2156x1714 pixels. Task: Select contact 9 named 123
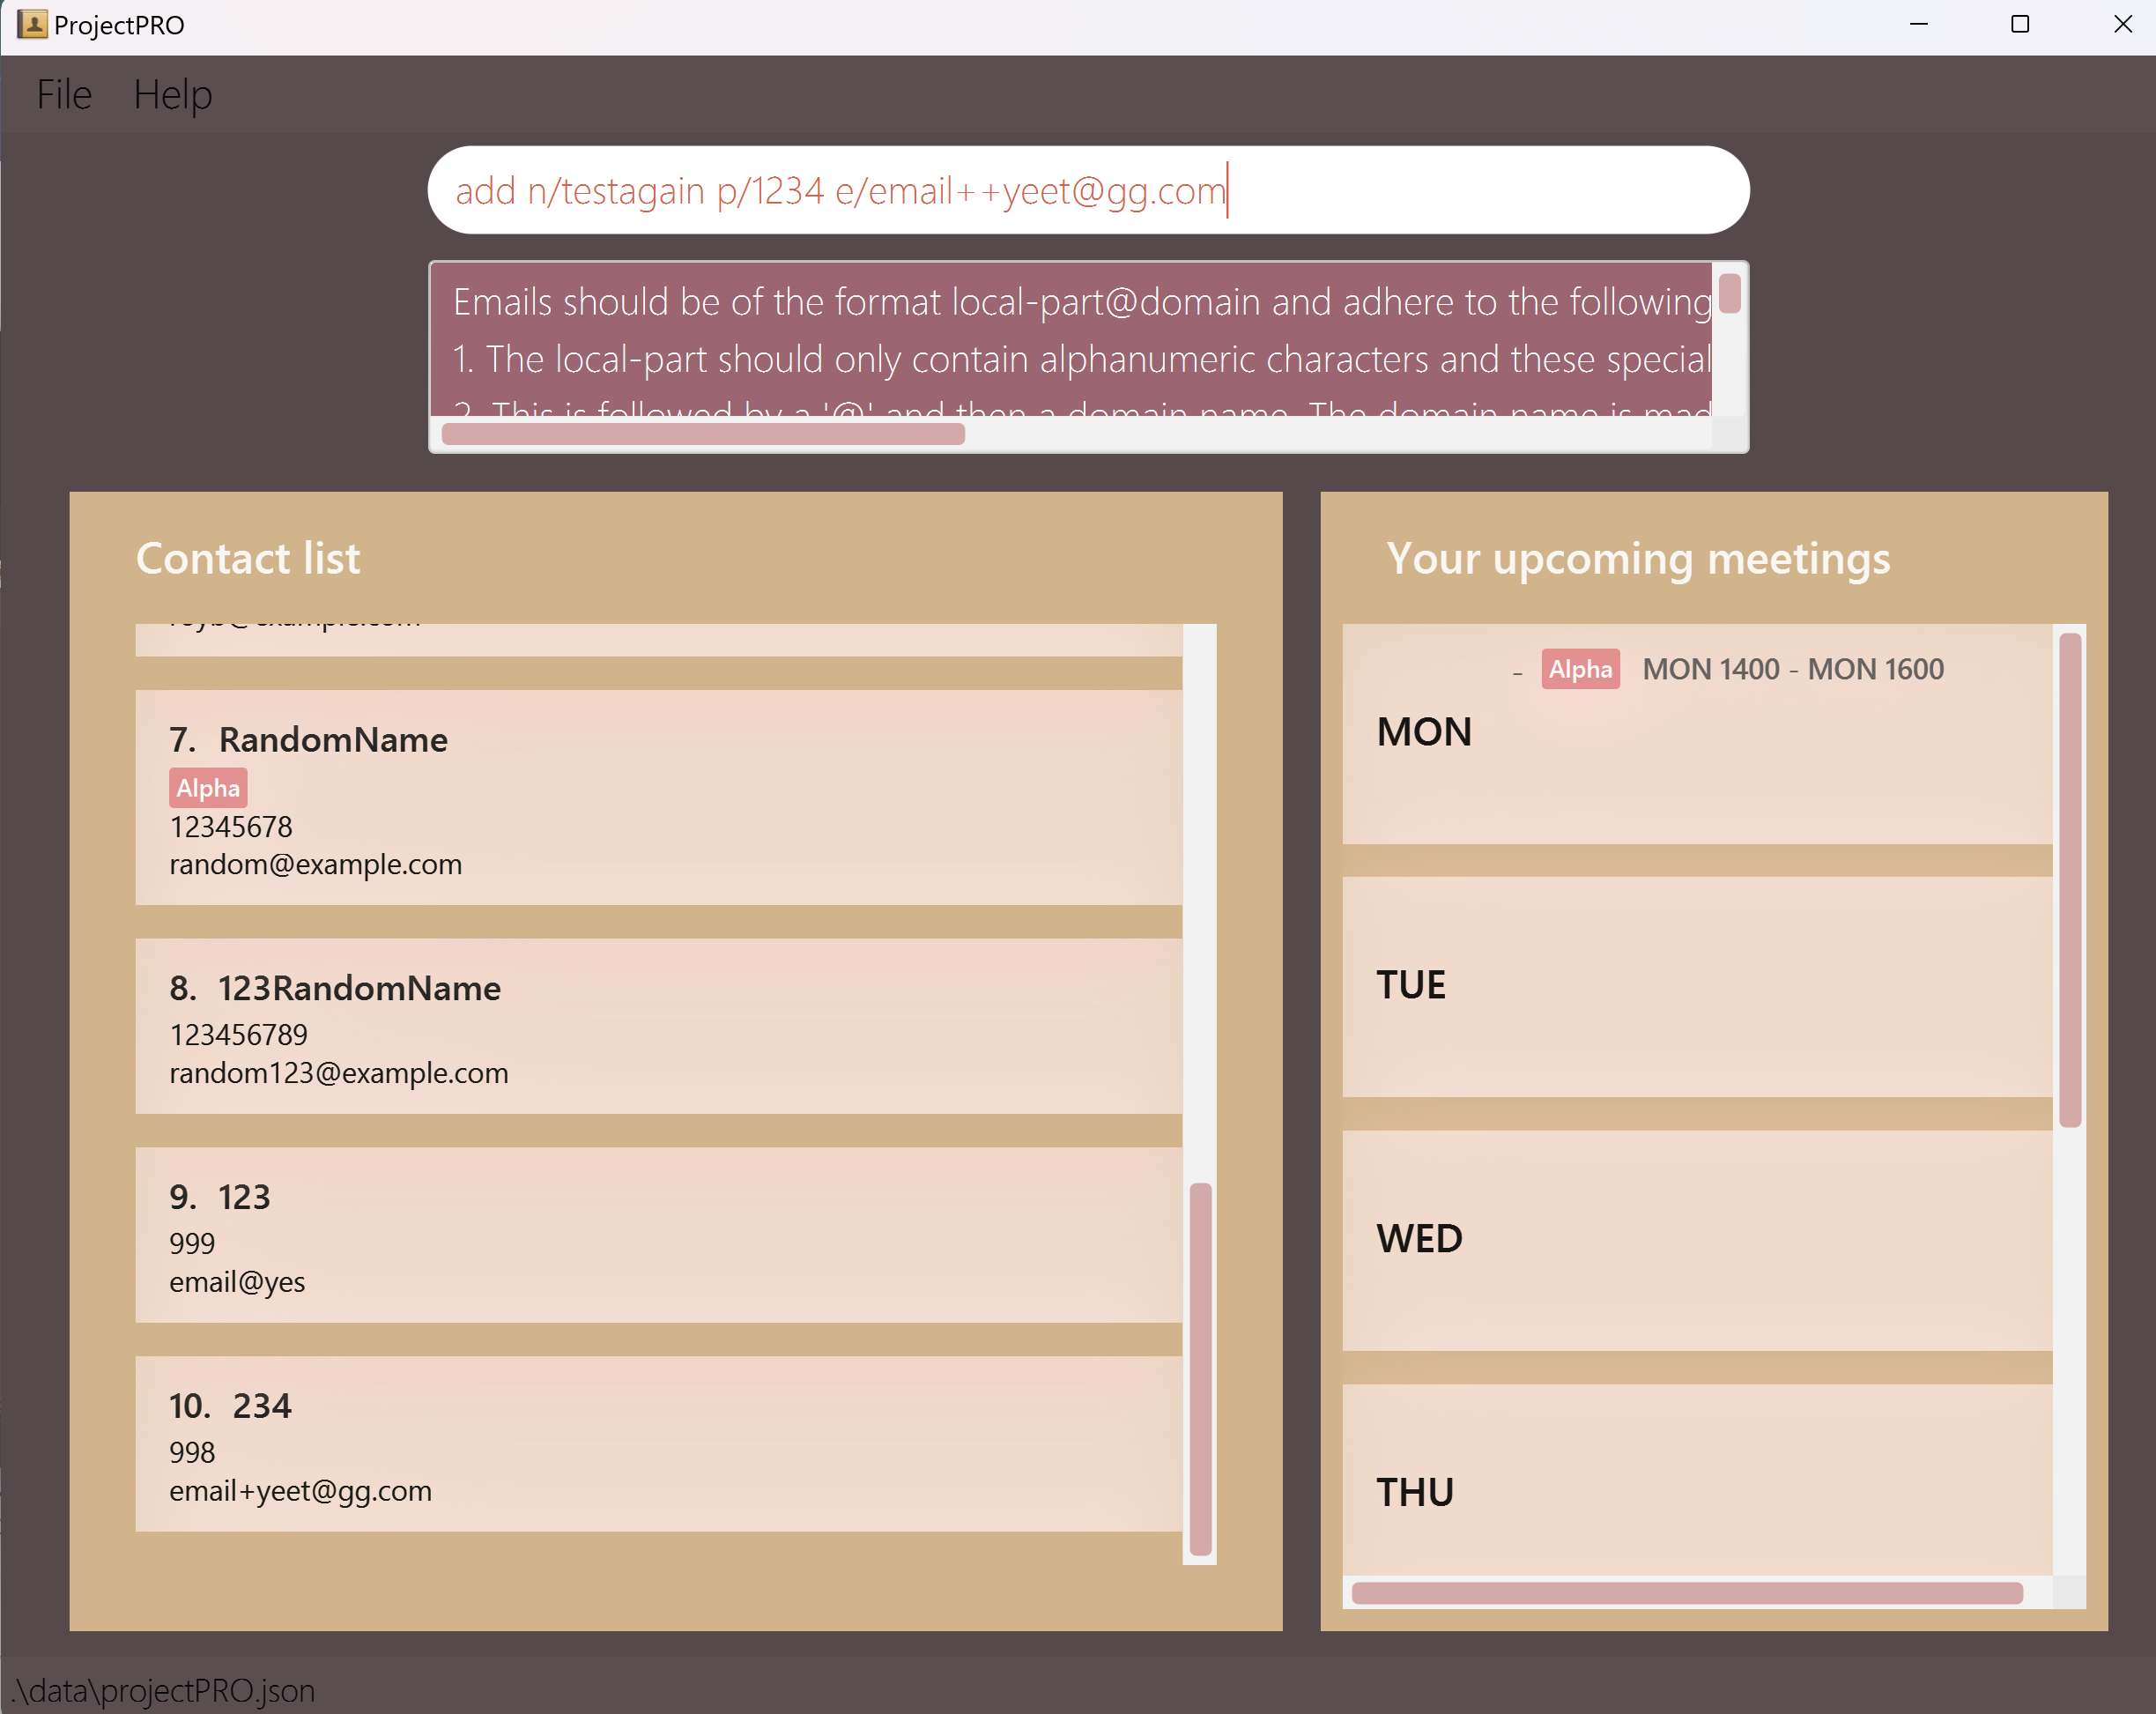point(658,1235)
